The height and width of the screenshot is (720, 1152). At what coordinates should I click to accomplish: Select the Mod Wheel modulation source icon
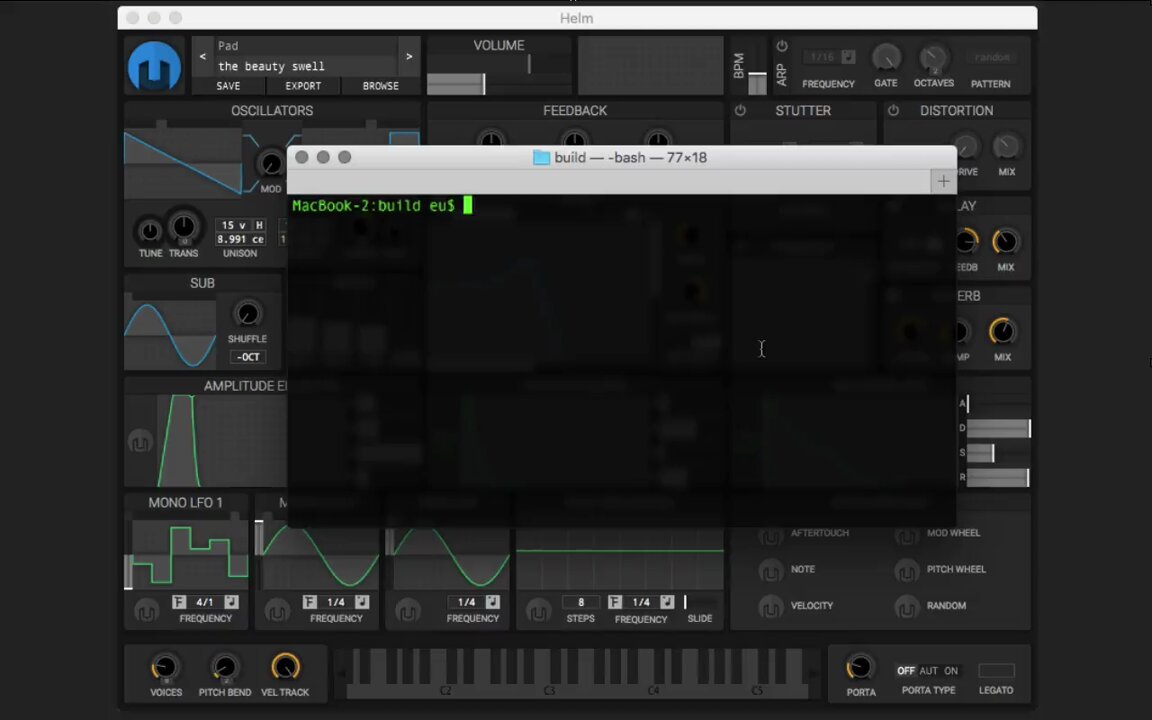[907, 536]
